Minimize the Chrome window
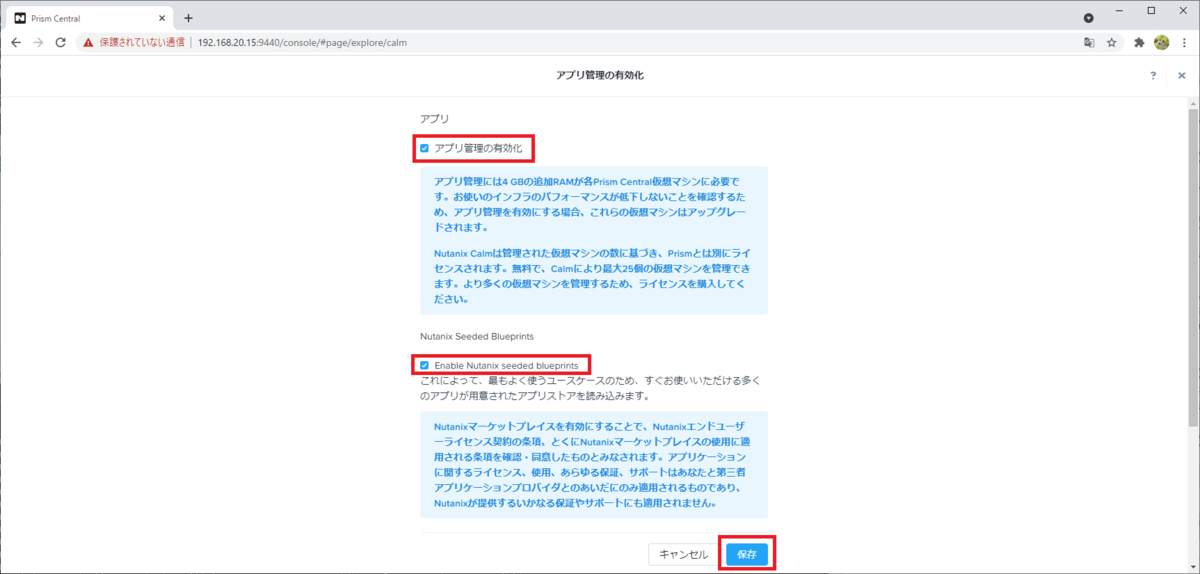 (x=1121, y=11)
